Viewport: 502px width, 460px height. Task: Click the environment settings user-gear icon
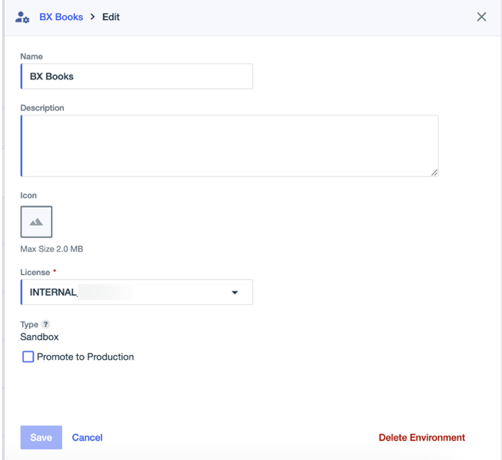click(22, 17)
